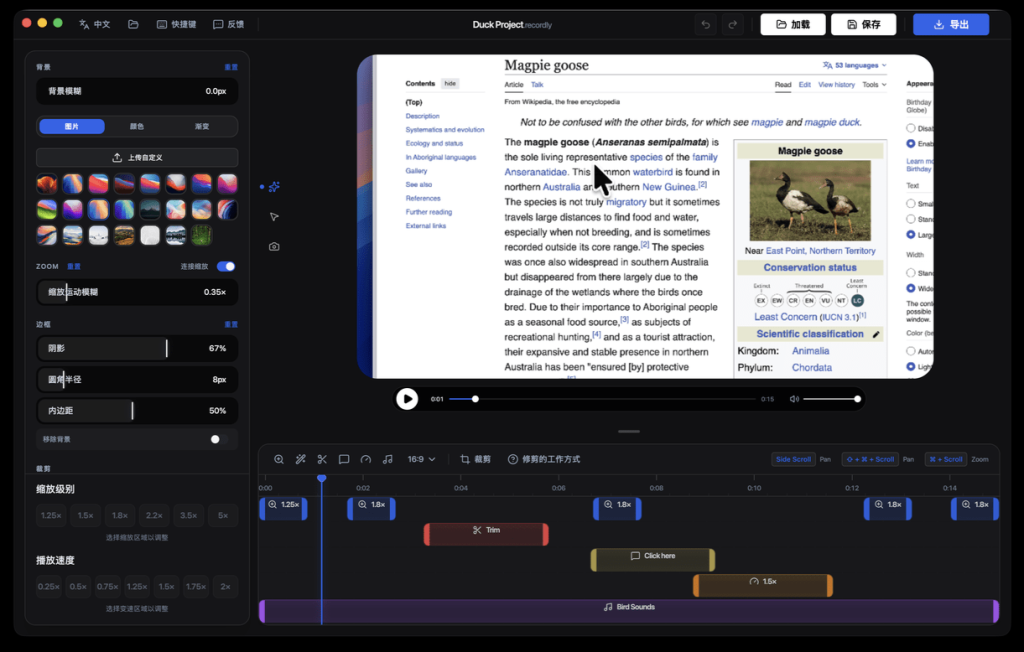The image size is (1024, 652).
Task: Click the music note audio icon
Action: (x=388, y=459)
